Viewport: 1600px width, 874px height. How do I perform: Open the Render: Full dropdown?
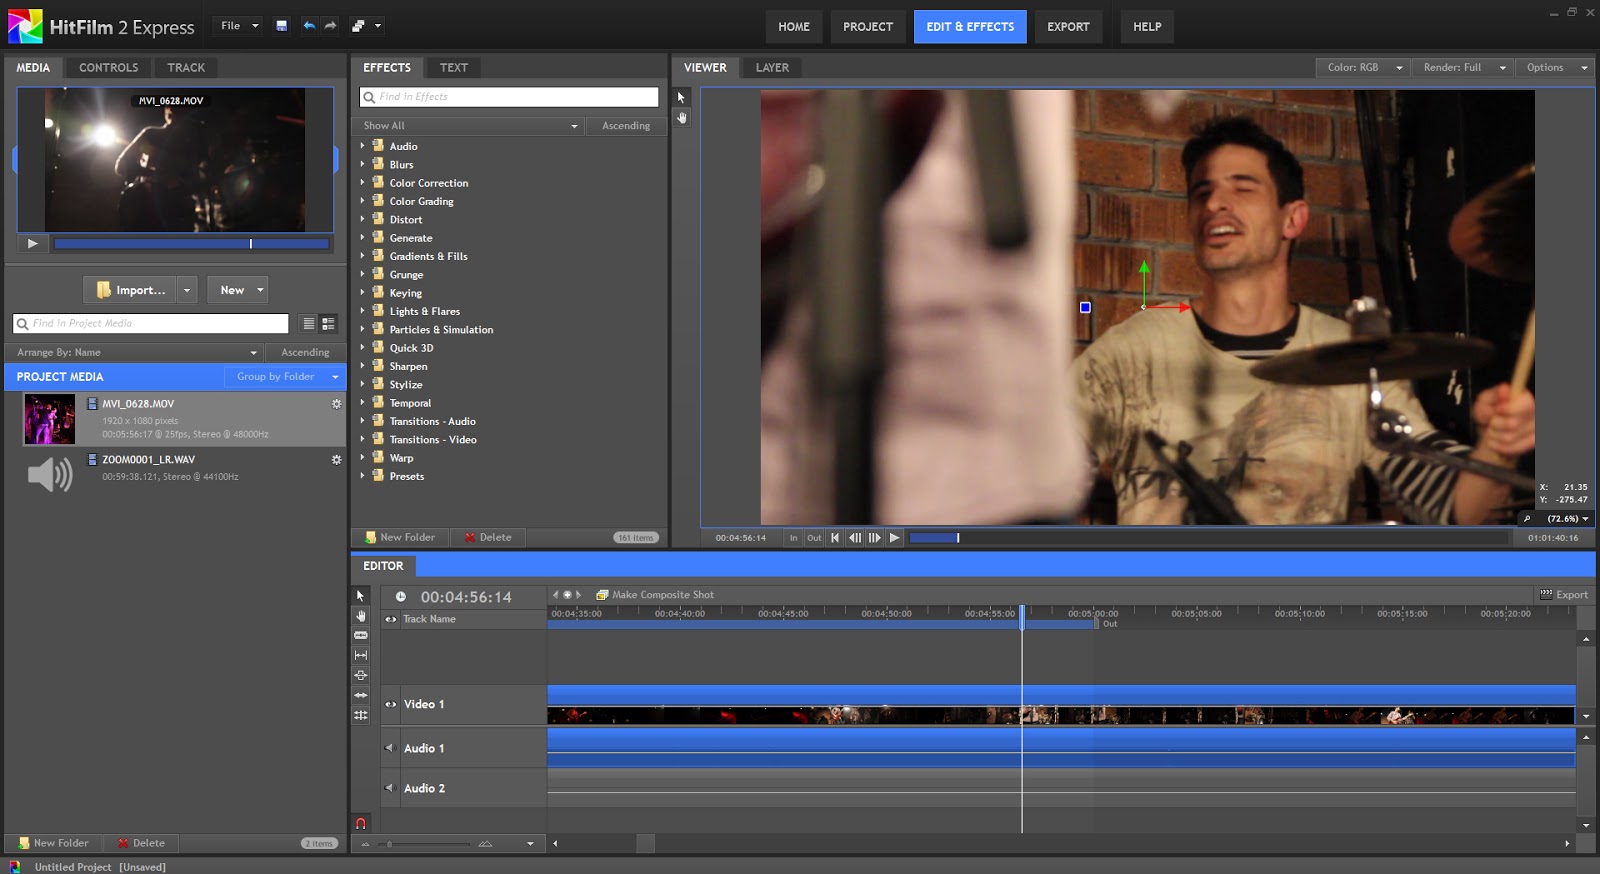[1463, 68]
